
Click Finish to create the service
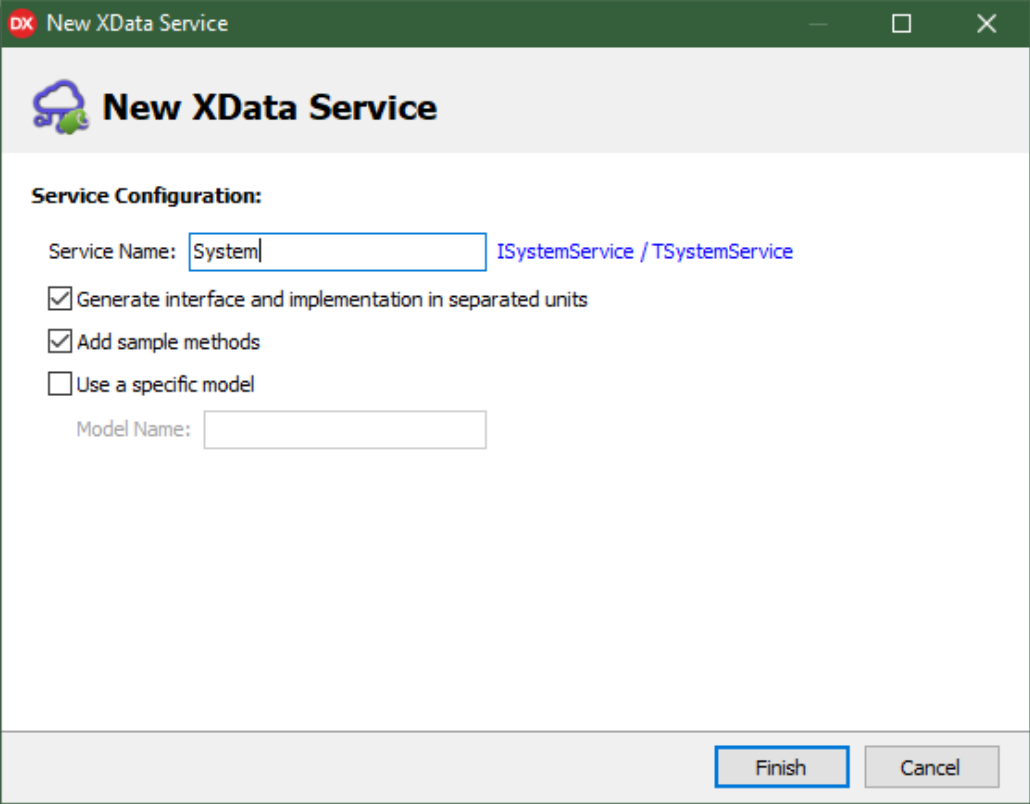point(782,767)
